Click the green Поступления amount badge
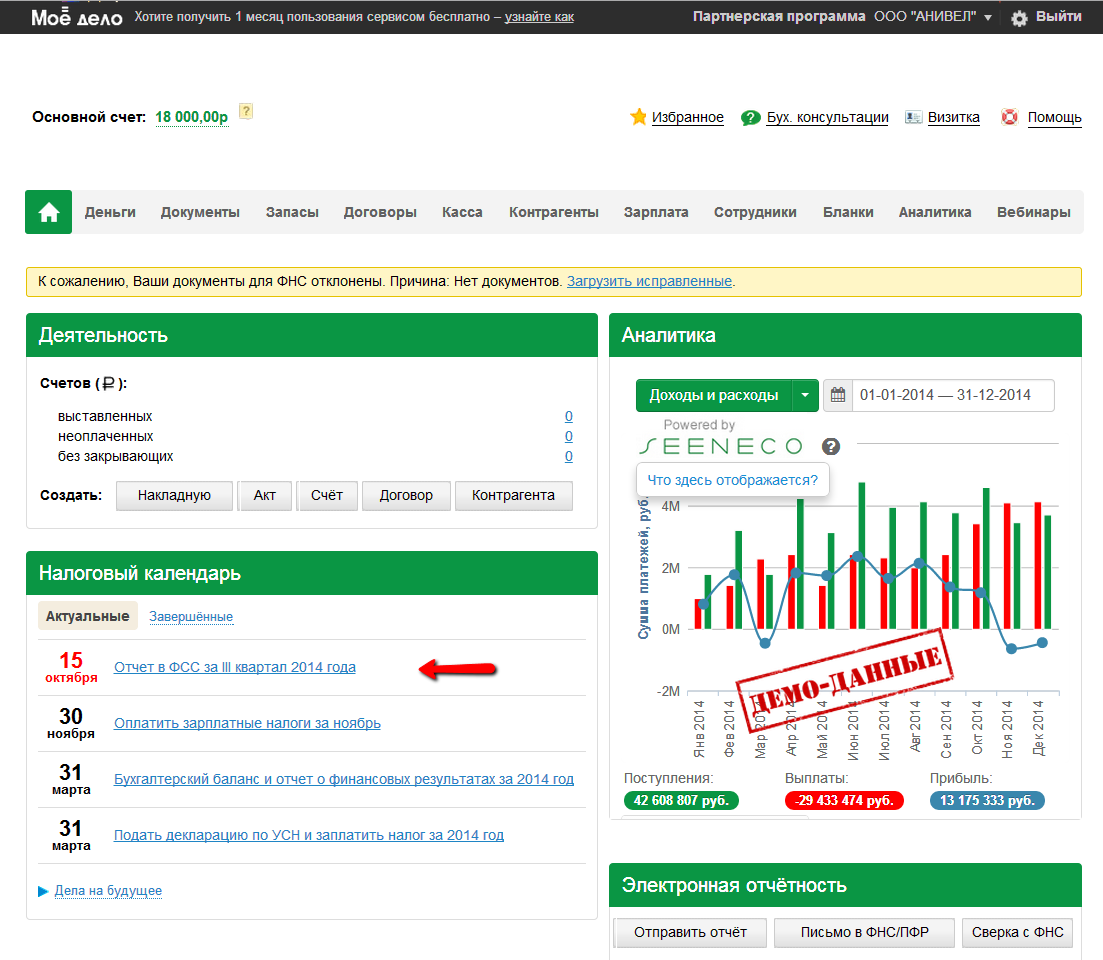Viewport: 1103px width, 960px height. (681, 801)
